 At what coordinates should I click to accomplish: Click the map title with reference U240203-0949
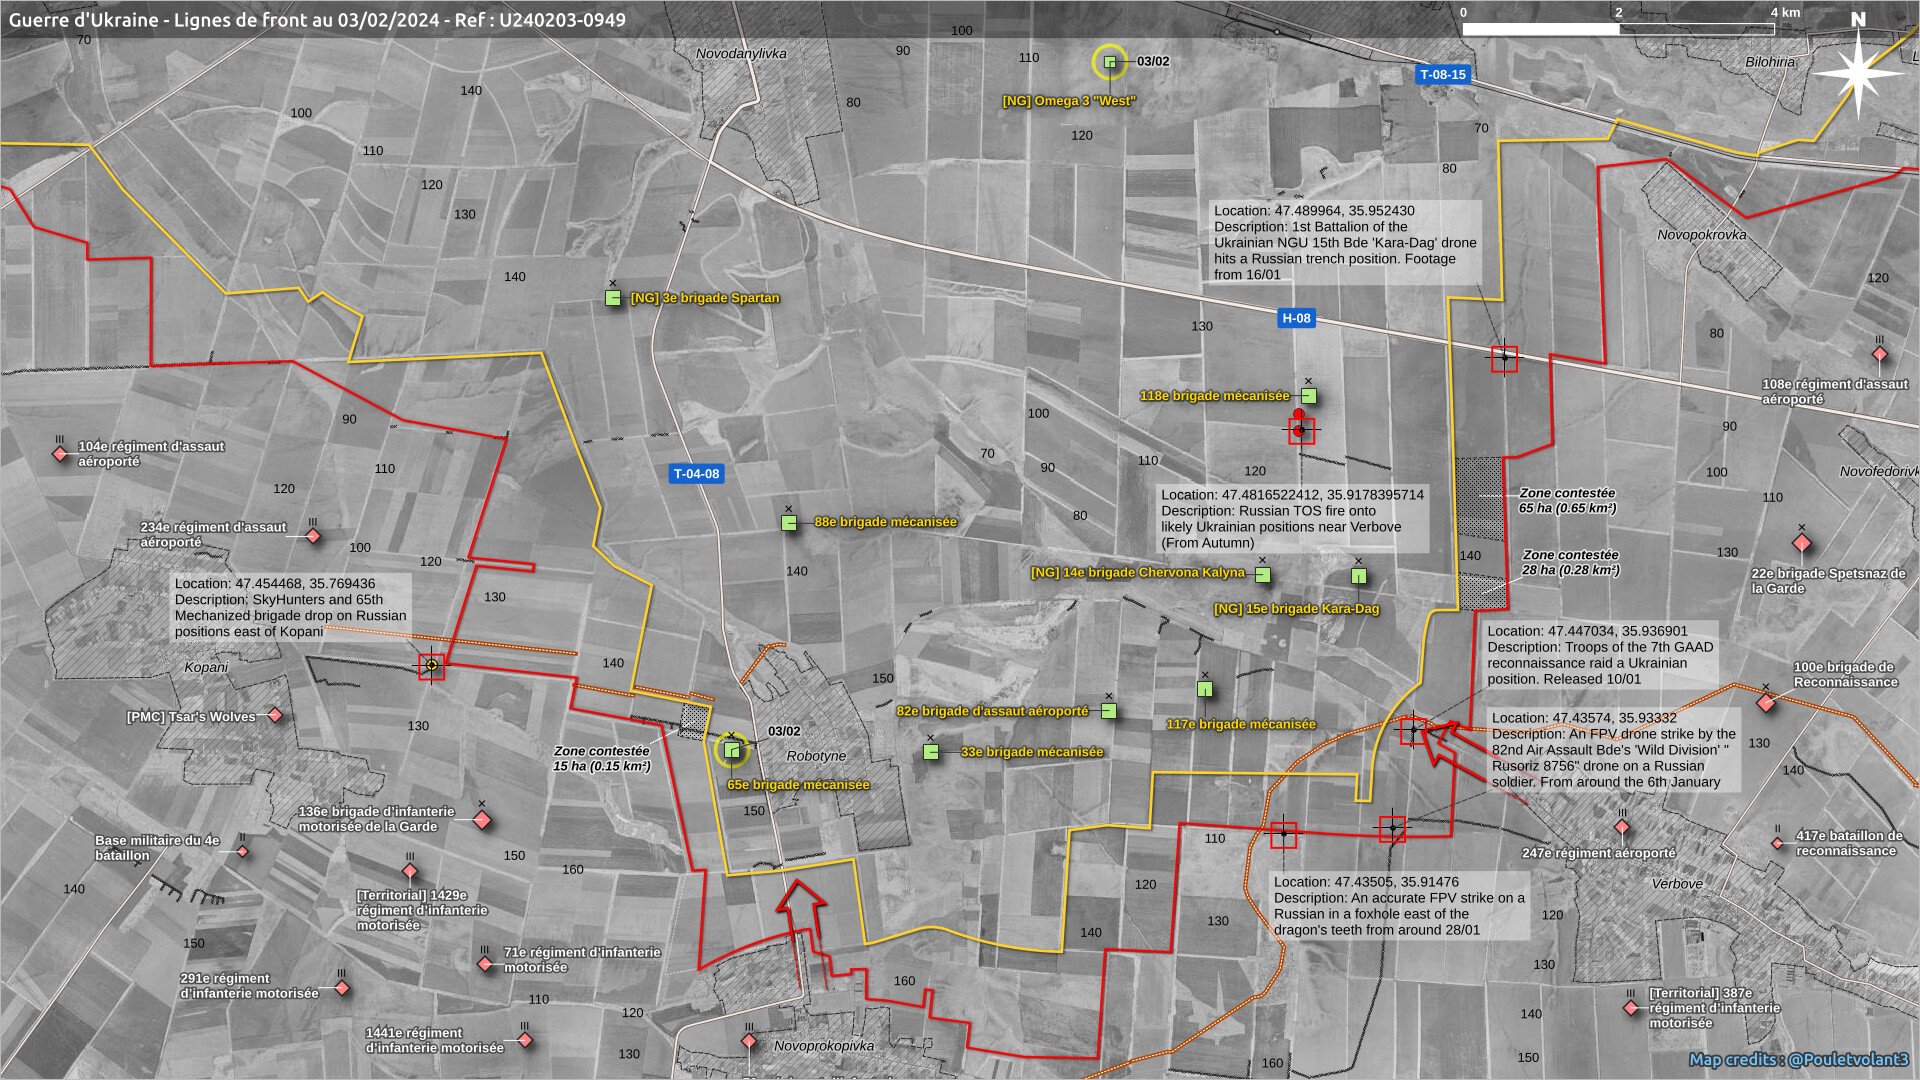pos(317,20)
